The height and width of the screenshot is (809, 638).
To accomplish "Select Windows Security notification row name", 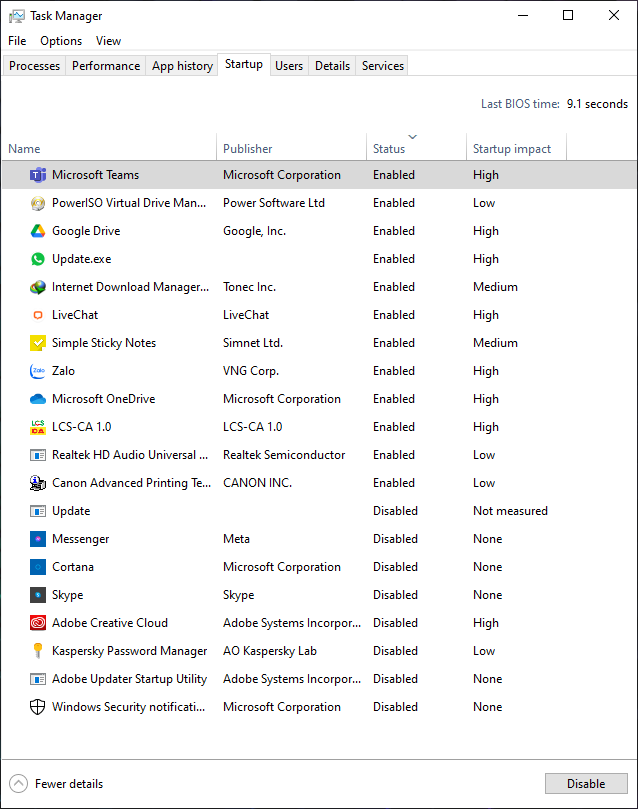I will click(x=128, y=707).
